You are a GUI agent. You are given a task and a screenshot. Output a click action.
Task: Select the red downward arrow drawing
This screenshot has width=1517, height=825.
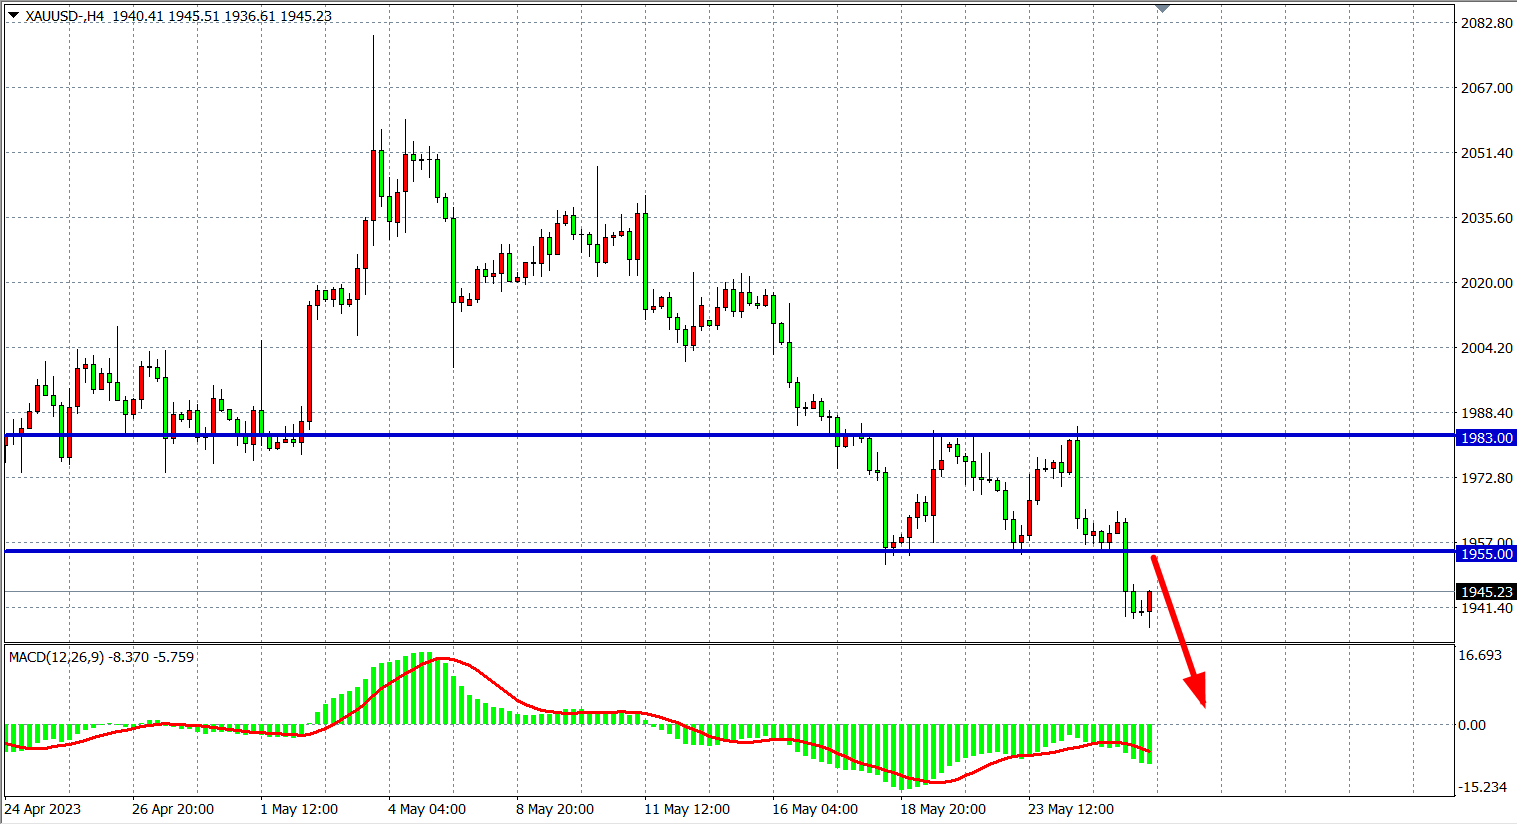click(x=1178, y=628)
